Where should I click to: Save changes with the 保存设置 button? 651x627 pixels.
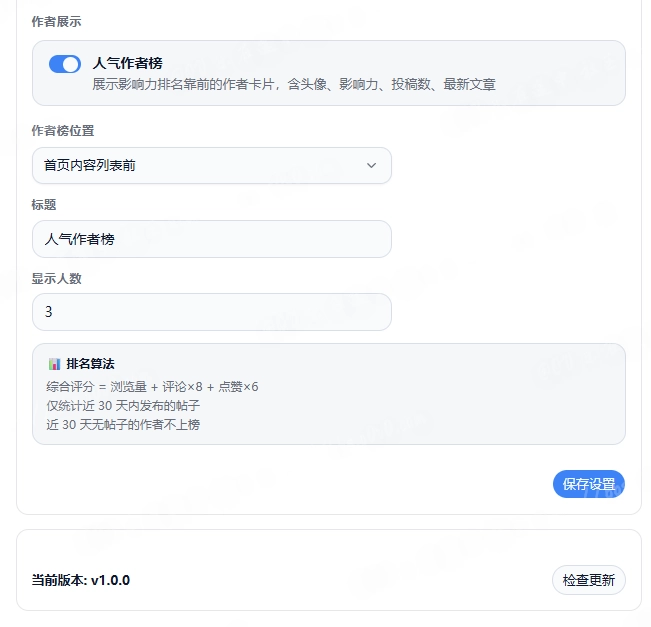[x=589, y=484]
